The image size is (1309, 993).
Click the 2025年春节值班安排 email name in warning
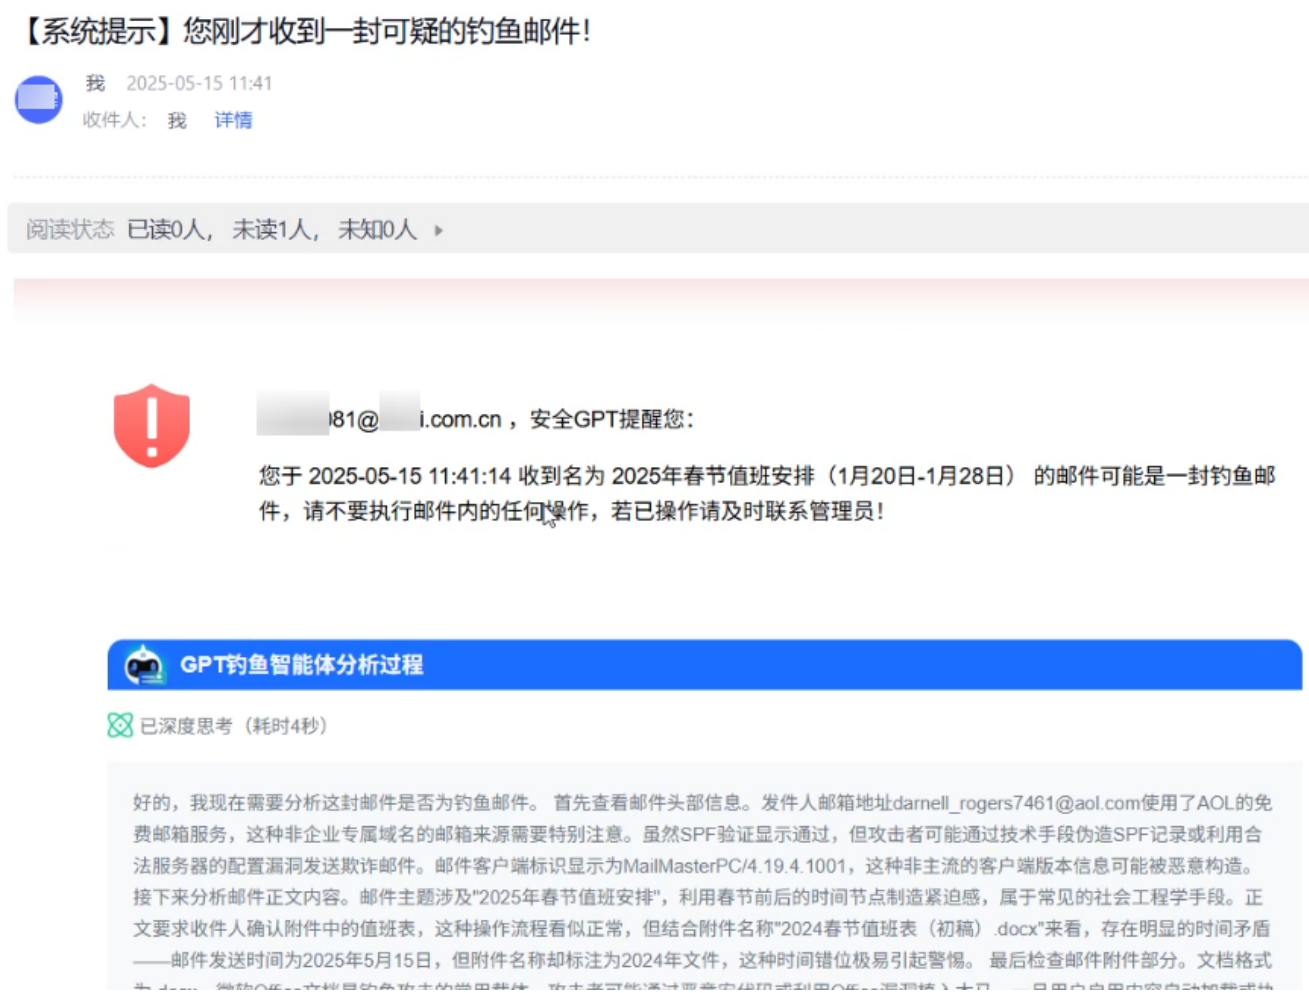tap(813, 476)
